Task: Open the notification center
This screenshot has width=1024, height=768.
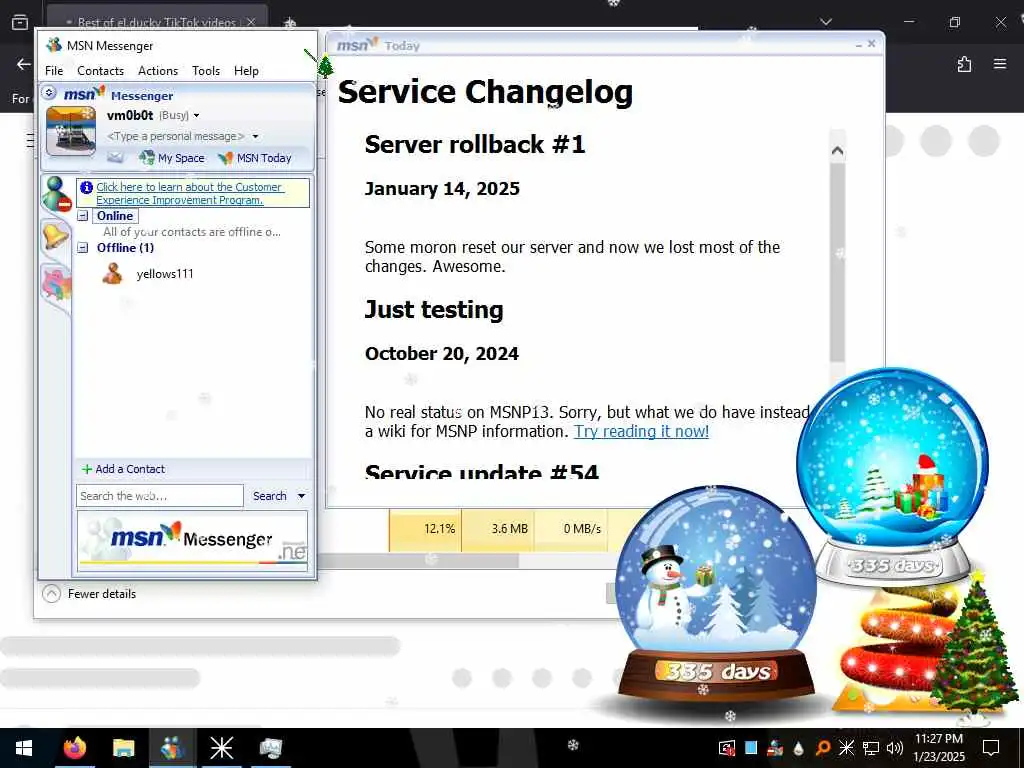Action: click(991, 748)
